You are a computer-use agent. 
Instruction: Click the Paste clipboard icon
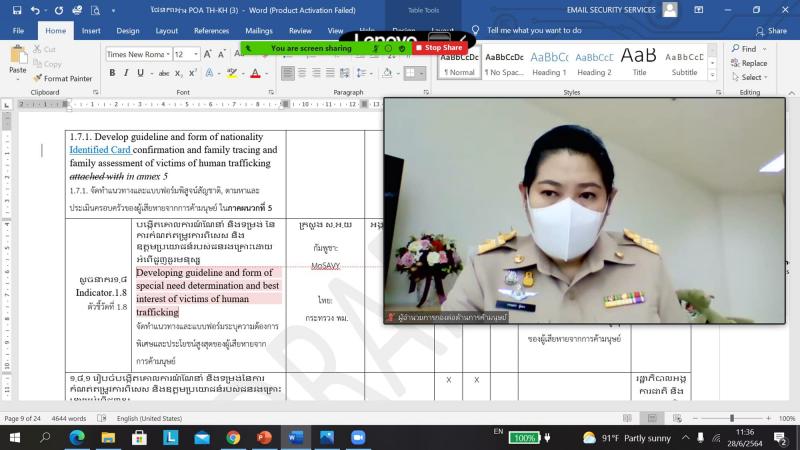click(18, 55)
